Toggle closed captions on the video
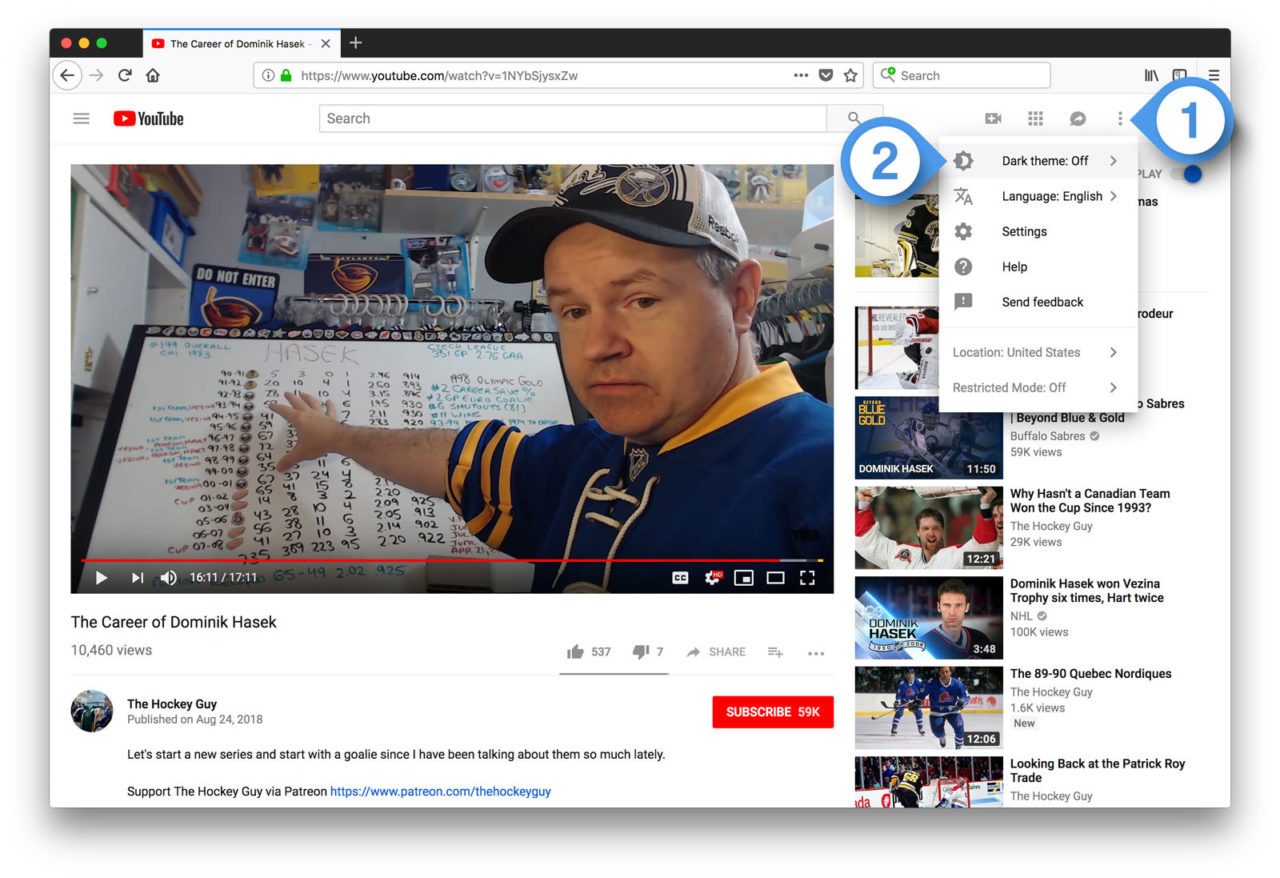Image resolution: width=1280 pixels, height=878 pixels. (680, 577)
